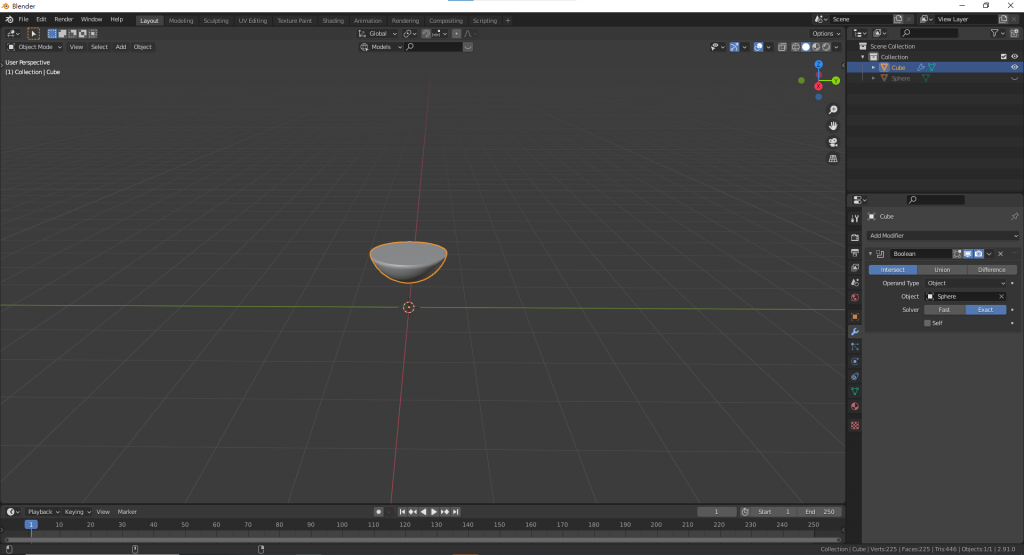Image resolution: width=1024 pixels, height=555 pixels.
Task: Enable the Self checkbox
Action: click(x=927, y=323)
